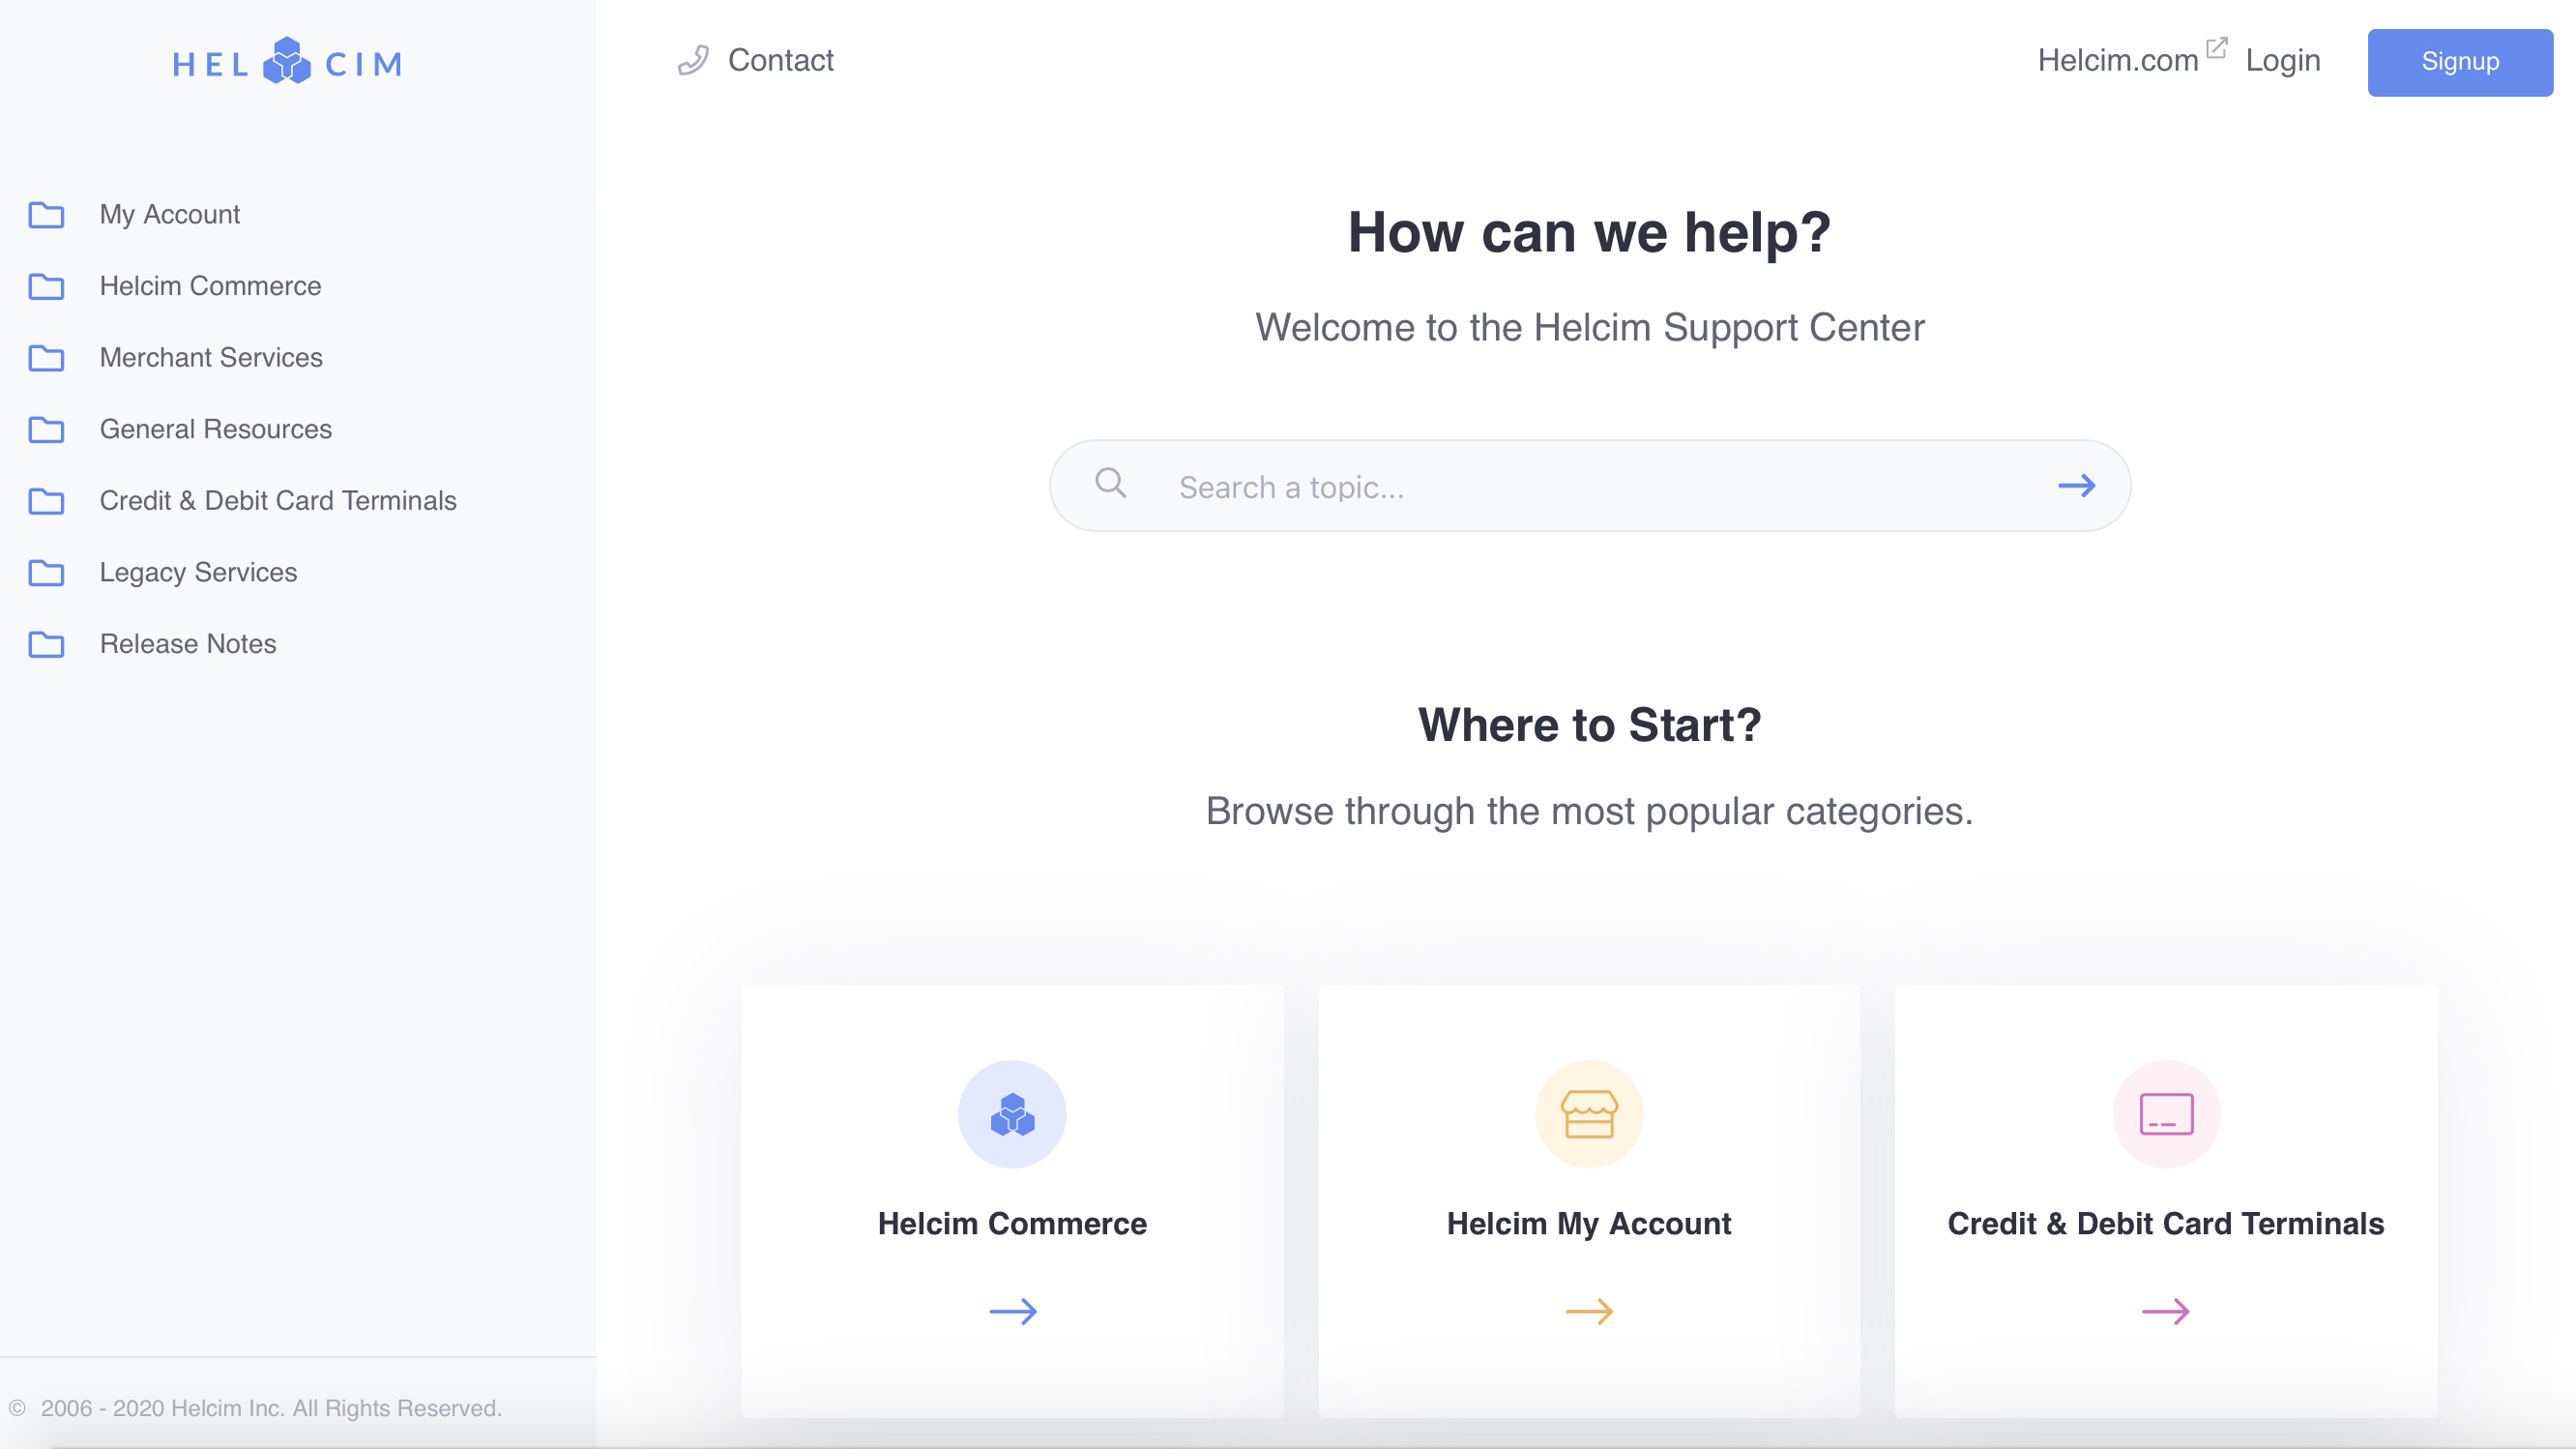
Task: Click the Login button
Action: pos(2282,58)
